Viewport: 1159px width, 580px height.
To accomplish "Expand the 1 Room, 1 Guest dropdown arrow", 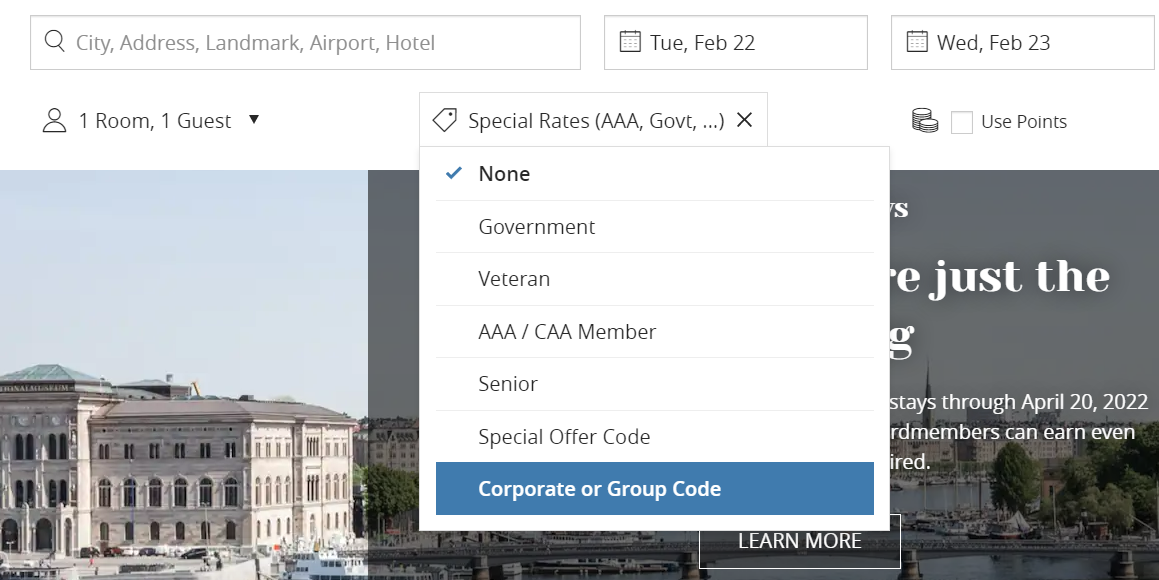I will [254, 120].
